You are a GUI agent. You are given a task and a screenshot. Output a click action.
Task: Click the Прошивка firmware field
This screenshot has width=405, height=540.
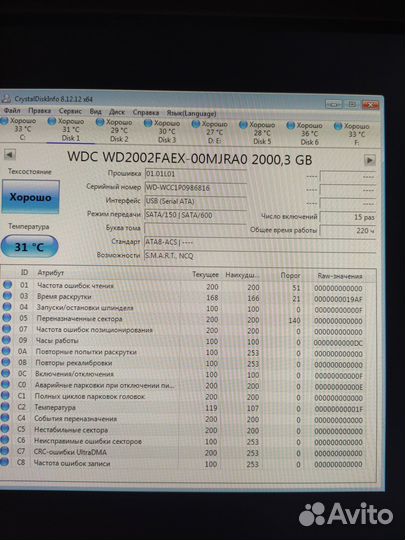[195, 174]
